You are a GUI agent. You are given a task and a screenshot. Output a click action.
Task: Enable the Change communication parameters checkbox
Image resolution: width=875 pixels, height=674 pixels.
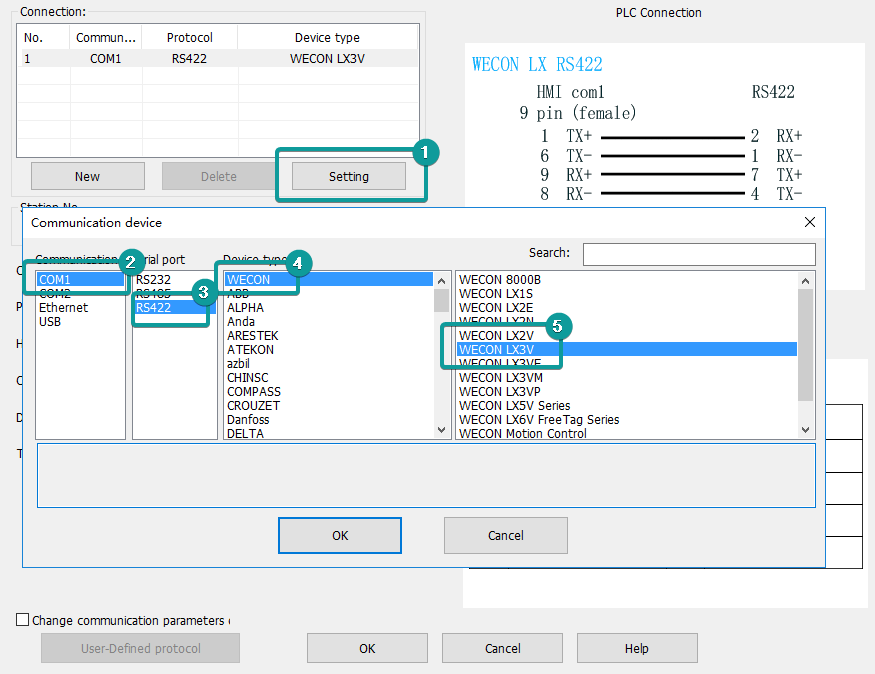[22, 619]
